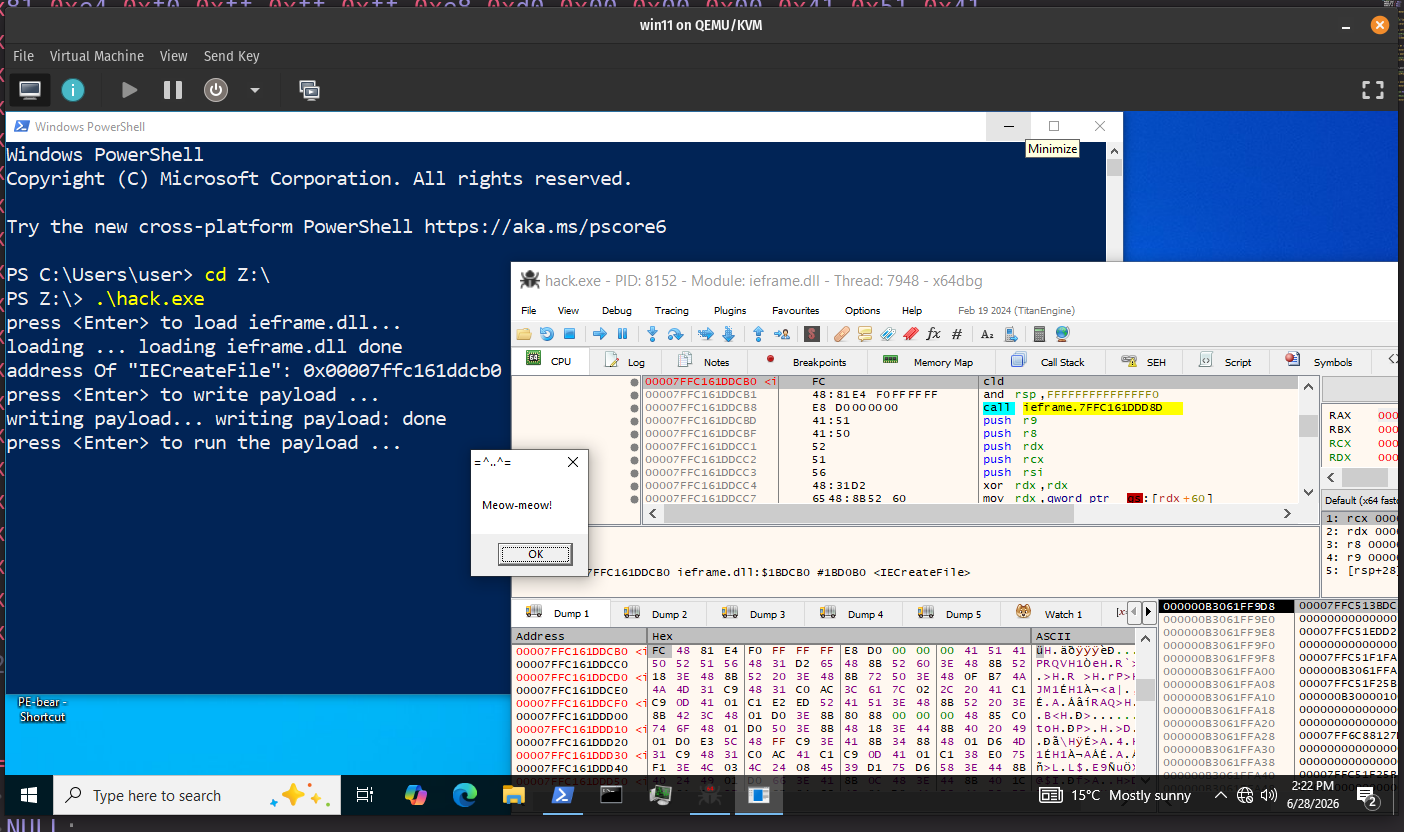Open the Variables hash icon
The image size is (1404, 832).
click(957, 334)
